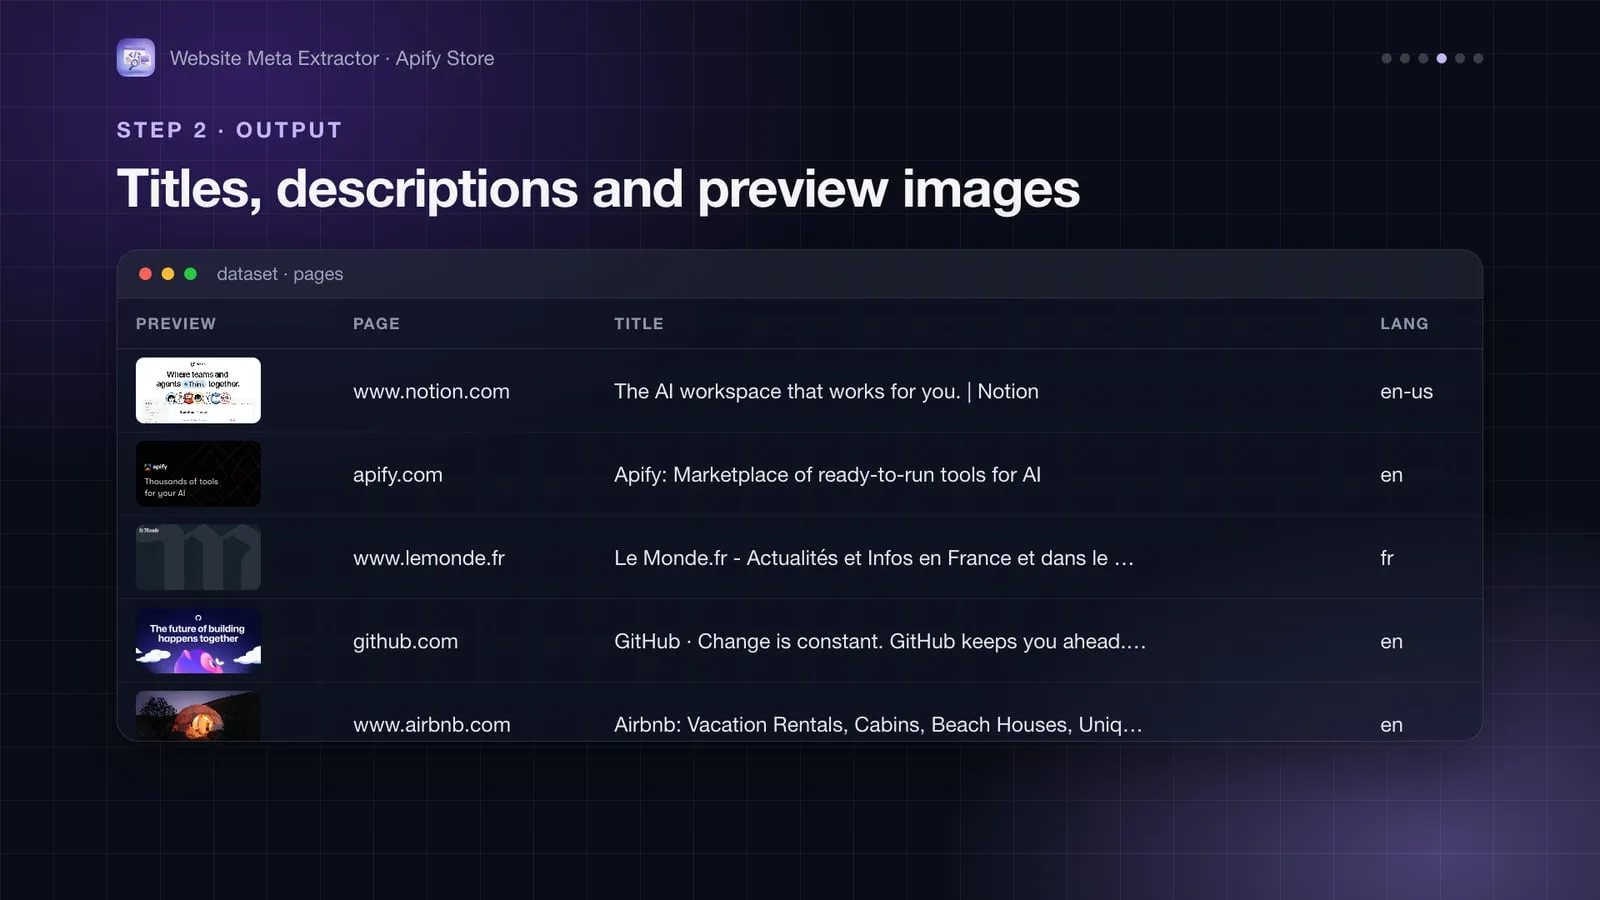The image size is (1600, 900).
Task: Click the 'en-us' language value
Action: coord(1406,392)
